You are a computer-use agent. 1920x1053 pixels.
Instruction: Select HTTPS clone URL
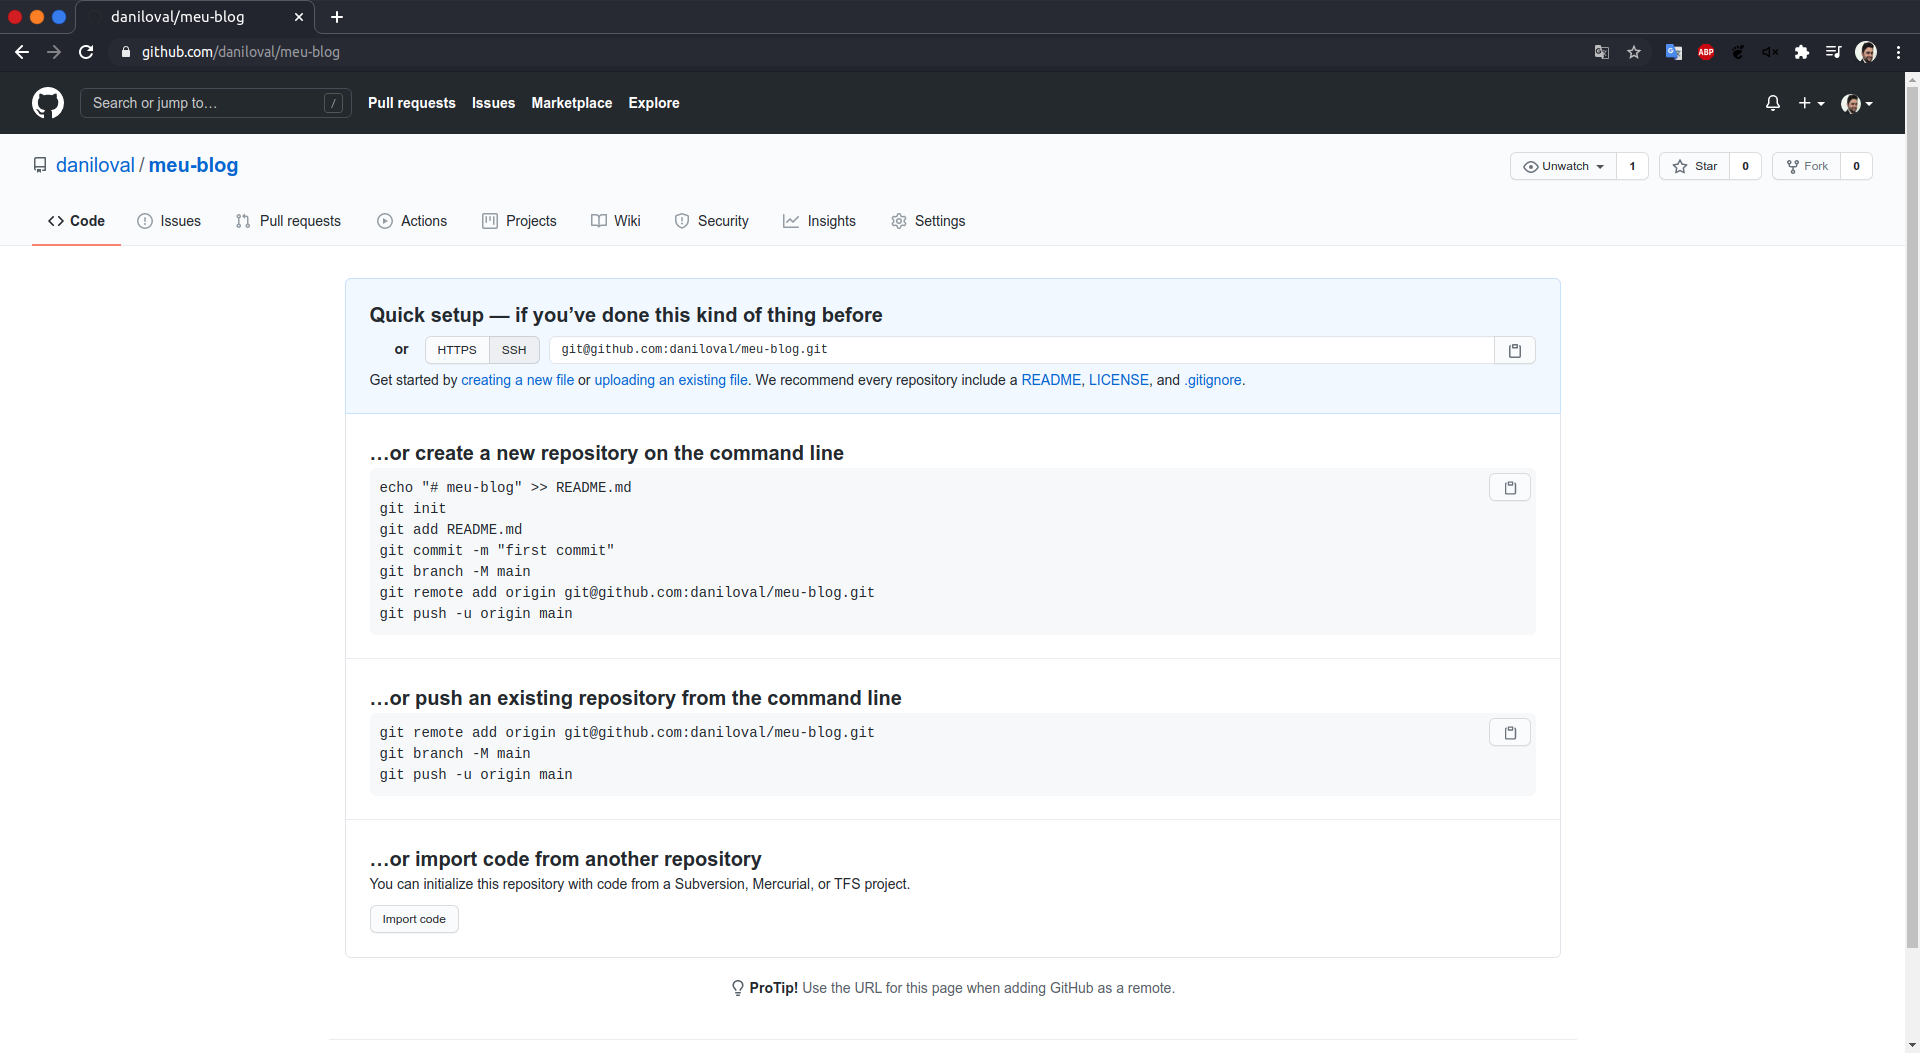click(457, 350)
